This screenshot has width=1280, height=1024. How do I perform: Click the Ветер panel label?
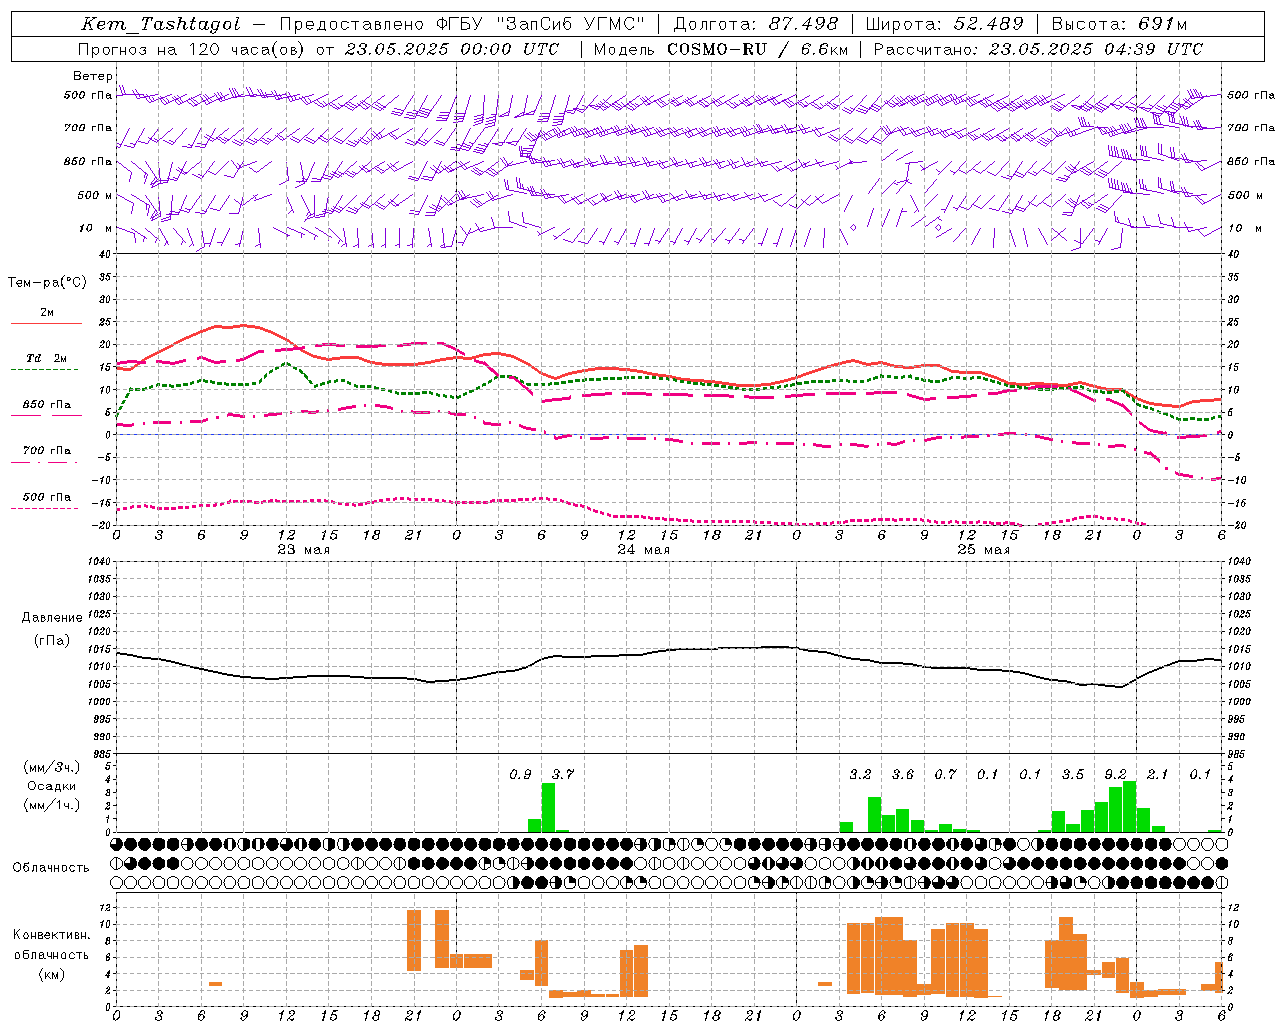[93, 76]
